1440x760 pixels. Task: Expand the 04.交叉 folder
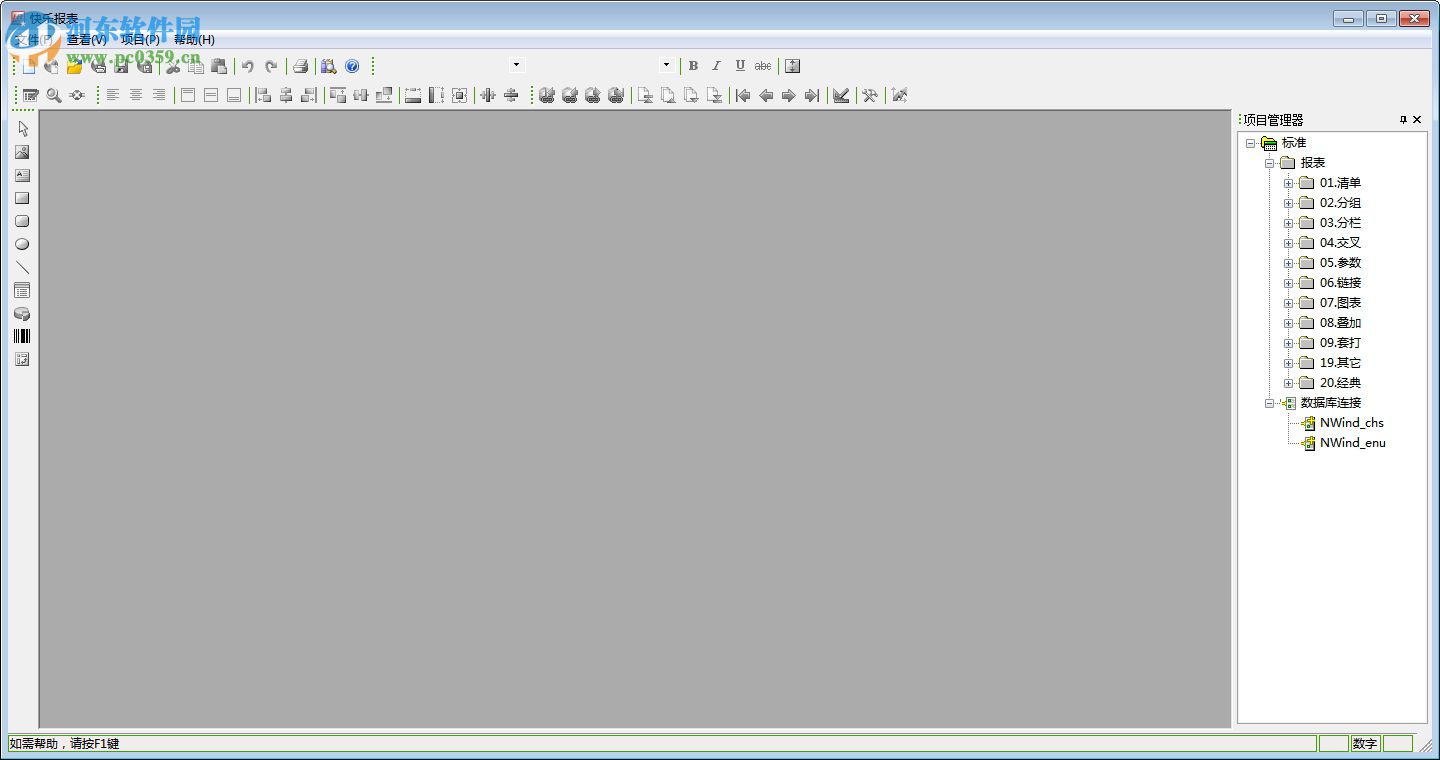(x=1289, y=243)
